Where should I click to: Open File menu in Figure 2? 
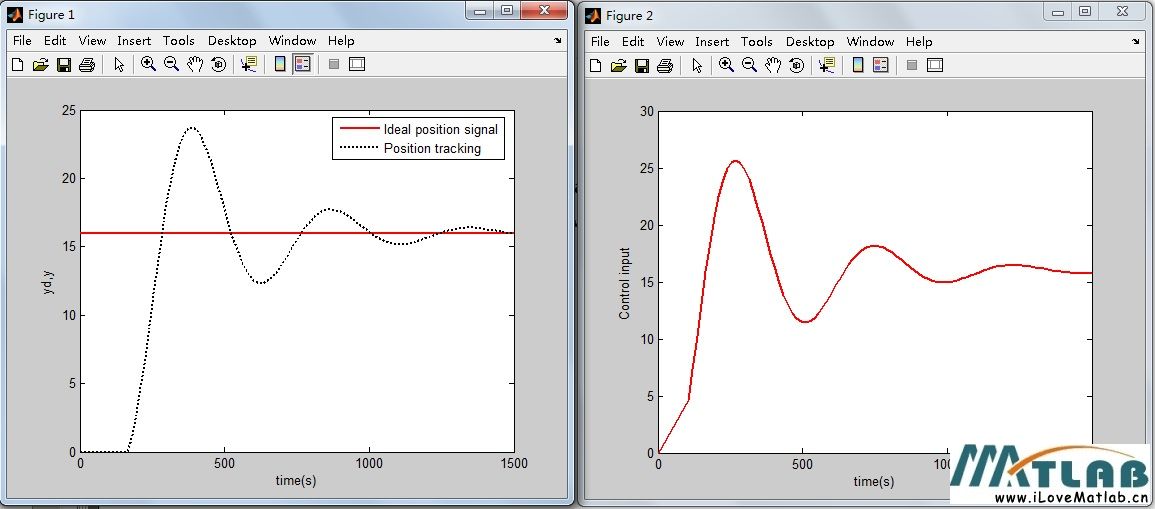coord(600,41)
